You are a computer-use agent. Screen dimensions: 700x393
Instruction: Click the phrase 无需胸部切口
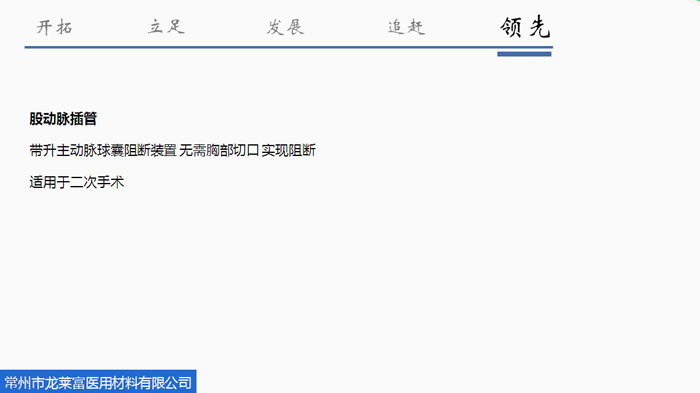219,151
